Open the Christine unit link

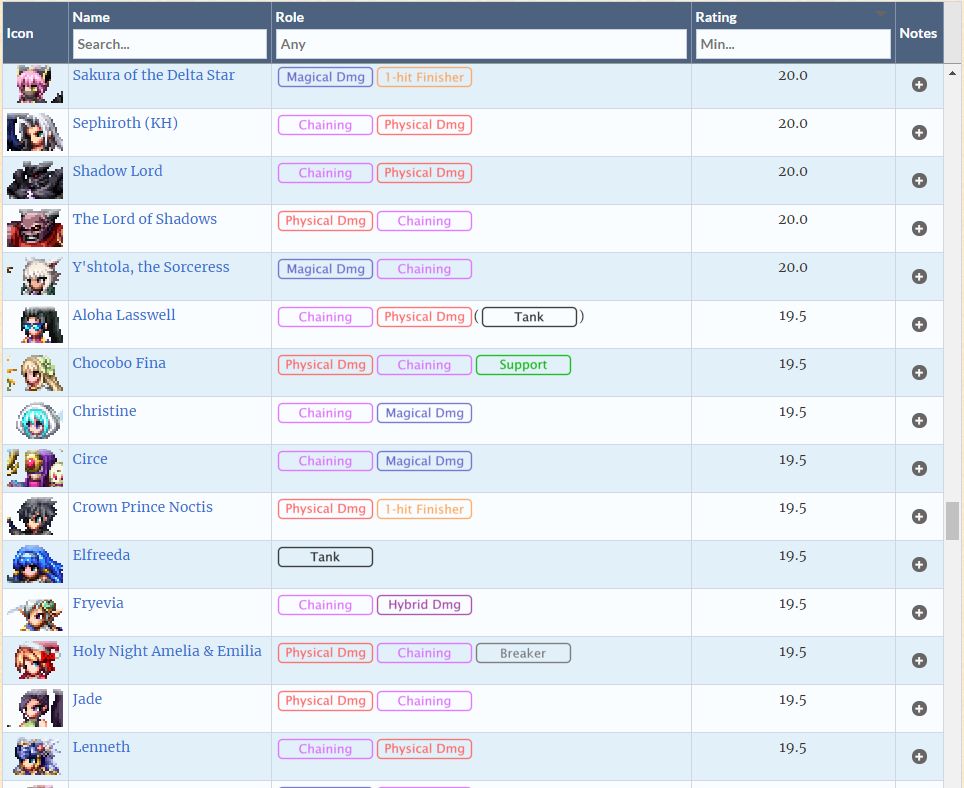coord(105,411)
